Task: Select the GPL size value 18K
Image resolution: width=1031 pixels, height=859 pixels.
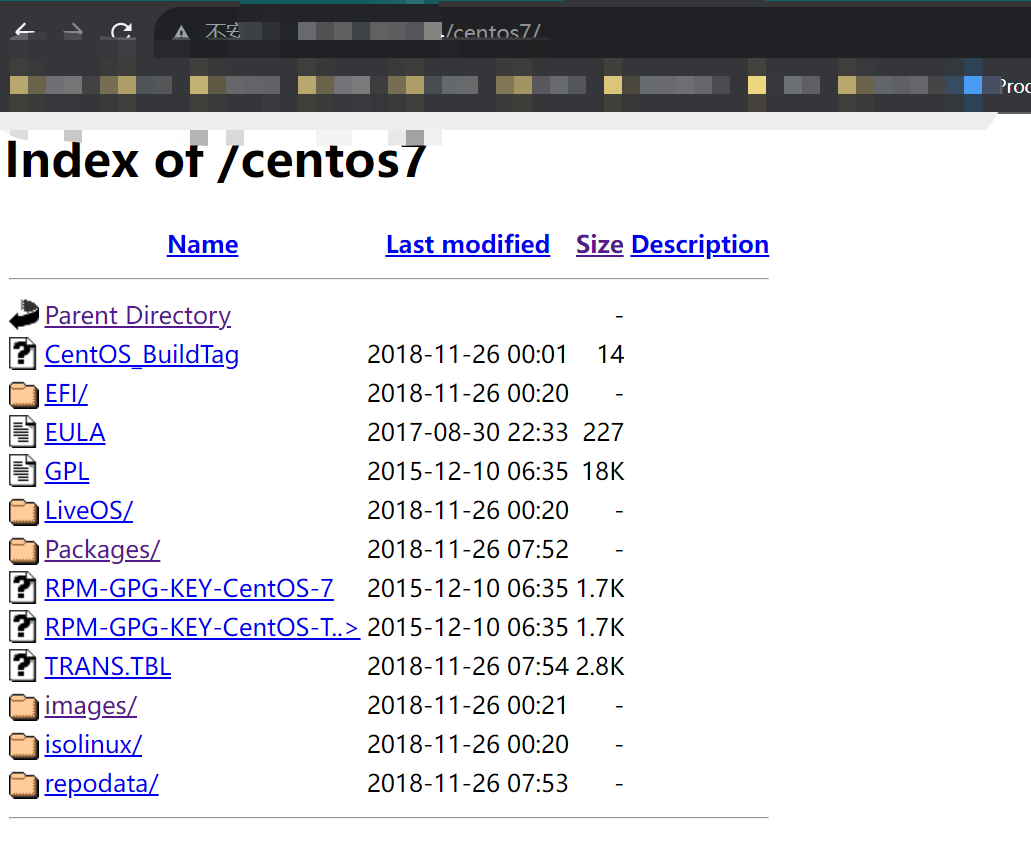Action: pyautogui.click(x=603, y=472)
